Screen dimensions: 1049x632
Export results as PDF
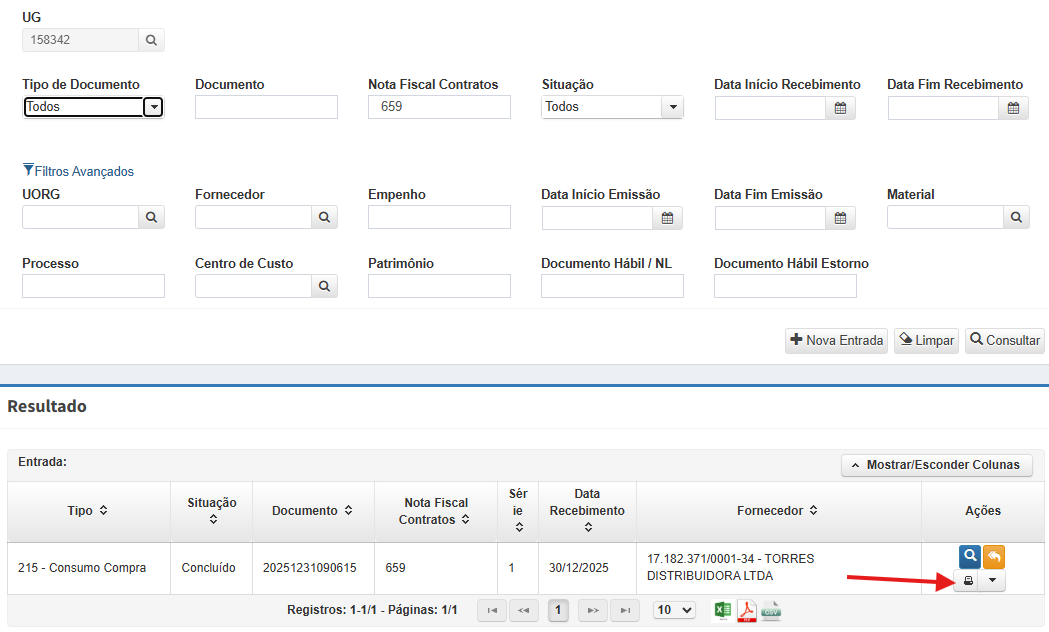tap(746, 610)
